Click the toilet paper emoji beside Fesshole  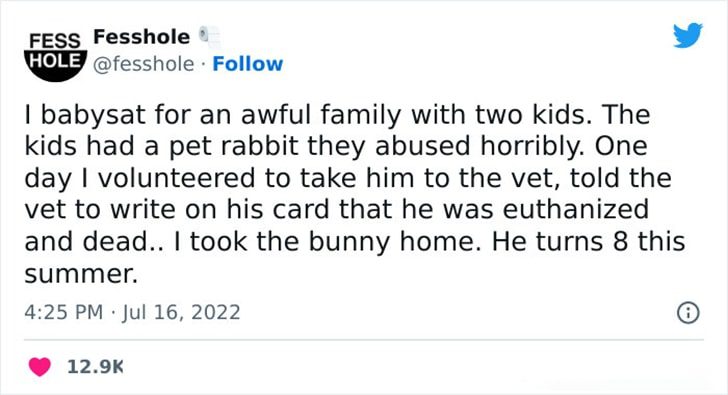point(209,37)
